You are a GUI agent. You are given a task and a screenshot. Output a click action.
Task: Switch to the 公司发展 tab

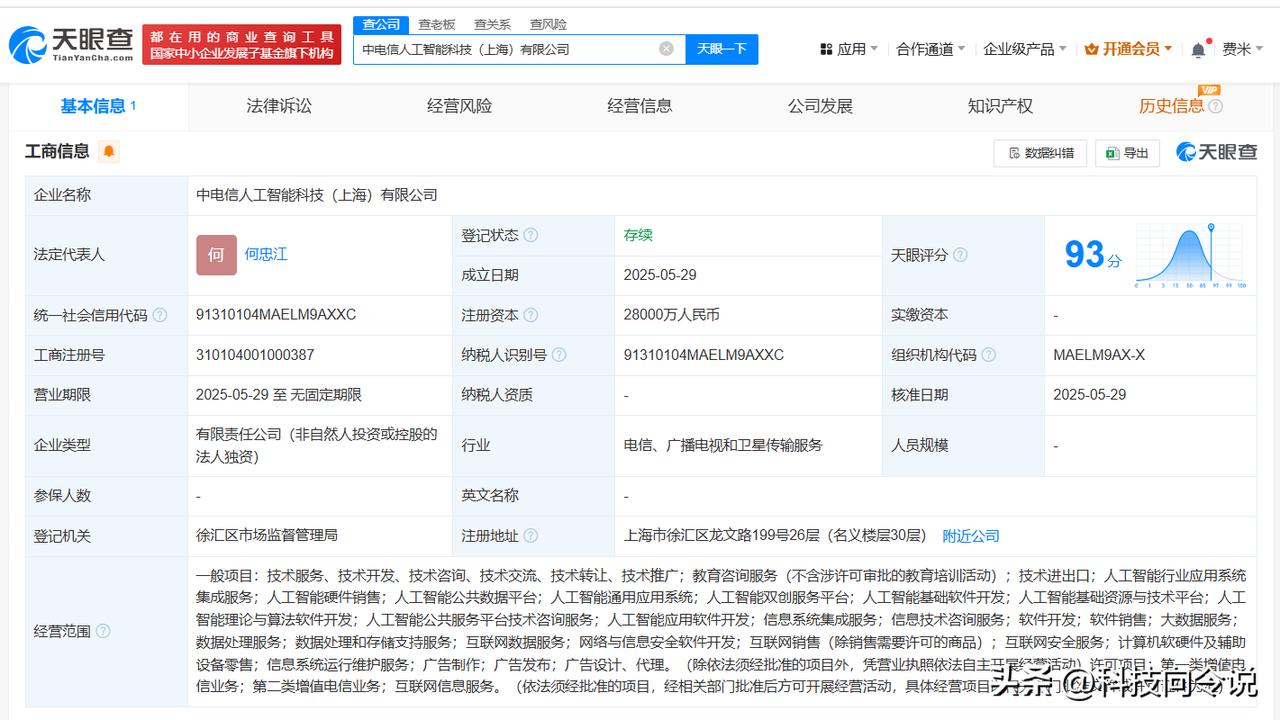click(820, 106)
